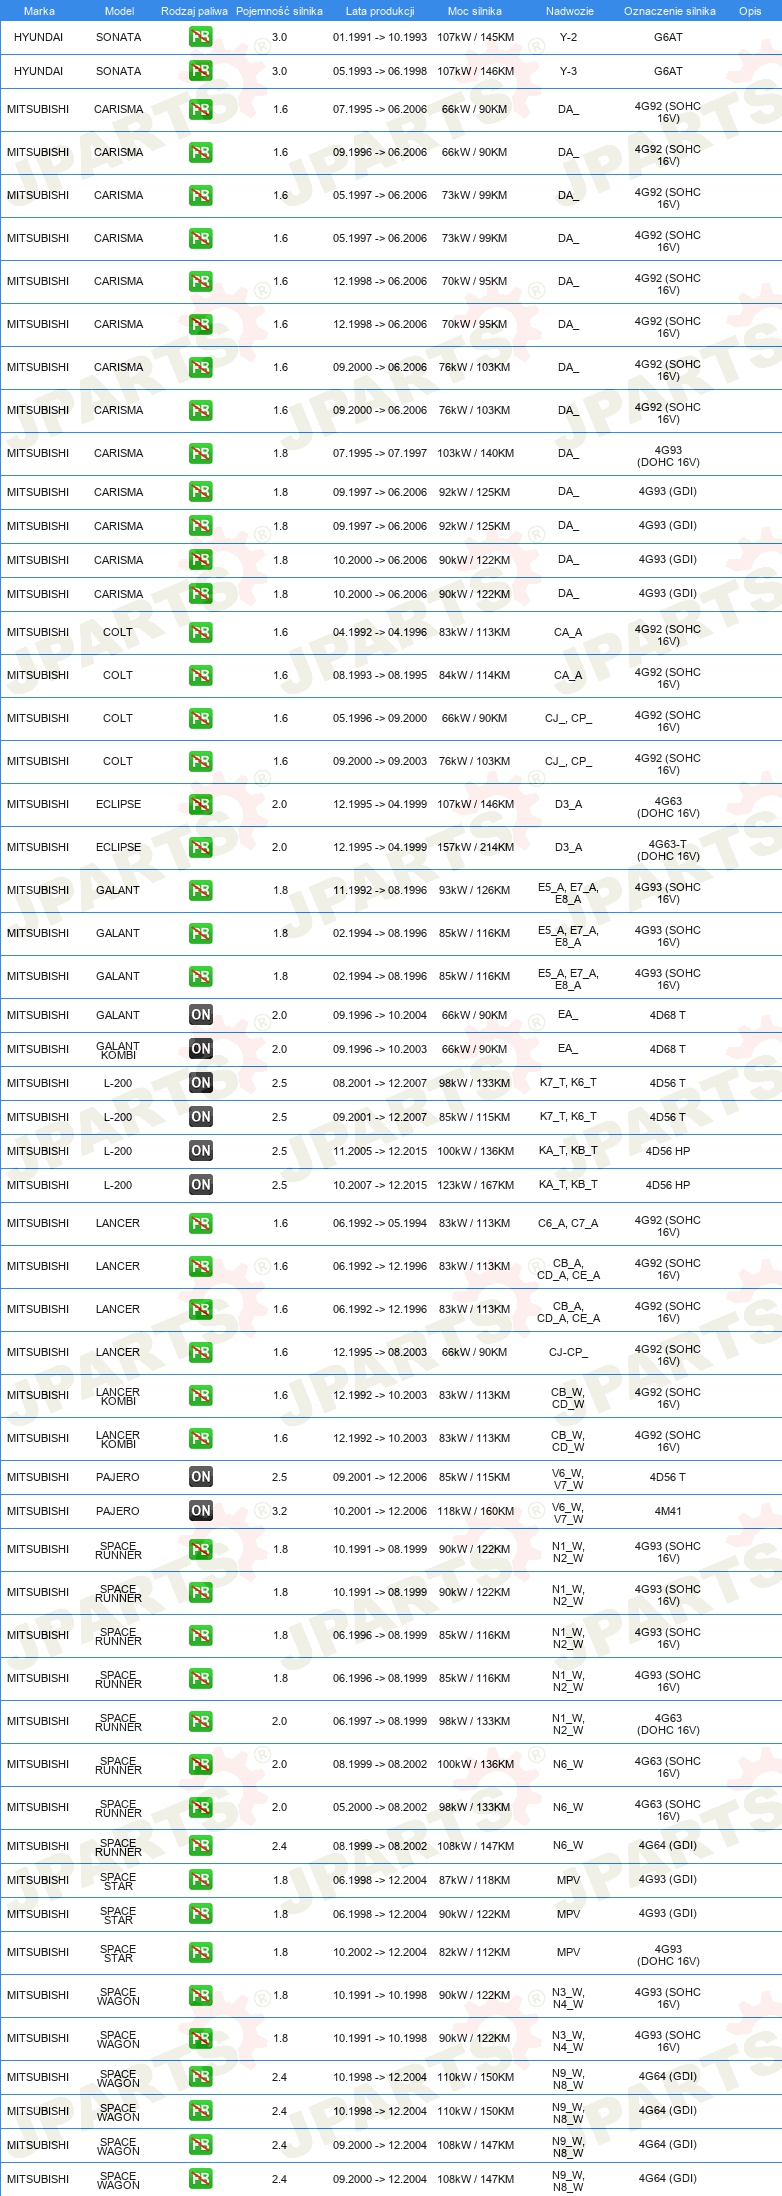
Task: Select the 07.1995 -> 07.1997 production years cell
Action: pyautogui.click(x=380, y=454)
